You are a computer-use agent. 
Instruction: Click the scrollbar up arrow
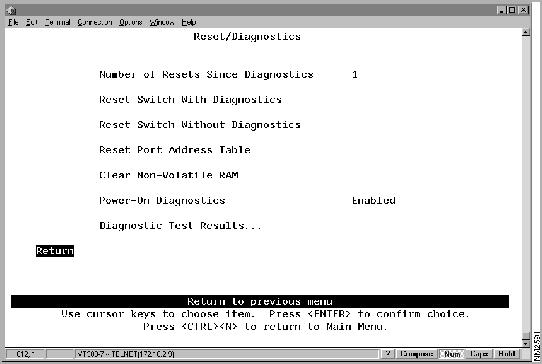coord(526,33)
